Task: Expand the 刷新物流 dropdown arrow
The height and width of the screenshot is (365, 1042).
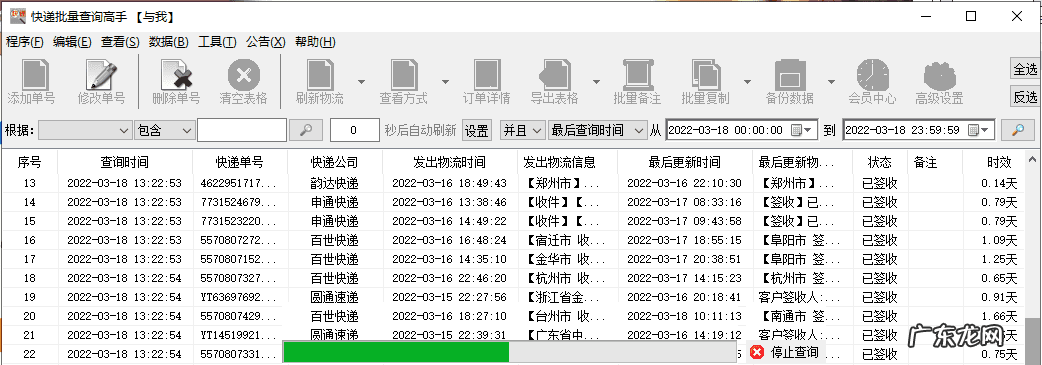Action: [x=362, y=82]
